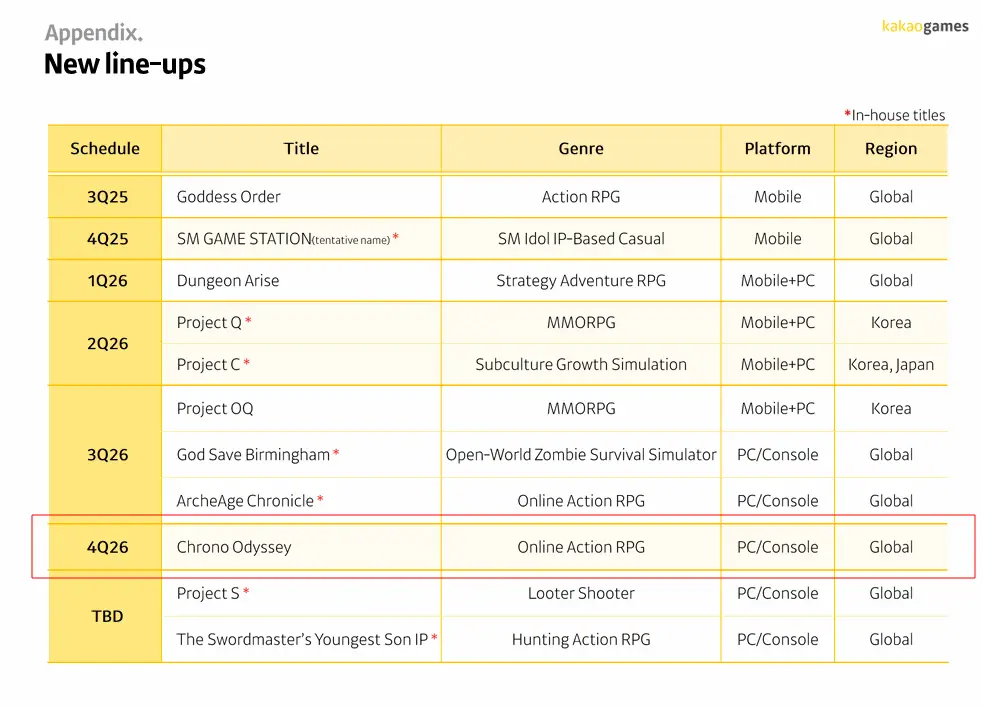Click Korea region in Project Q row
Viewport: 983px width, 706px height.
891,323
